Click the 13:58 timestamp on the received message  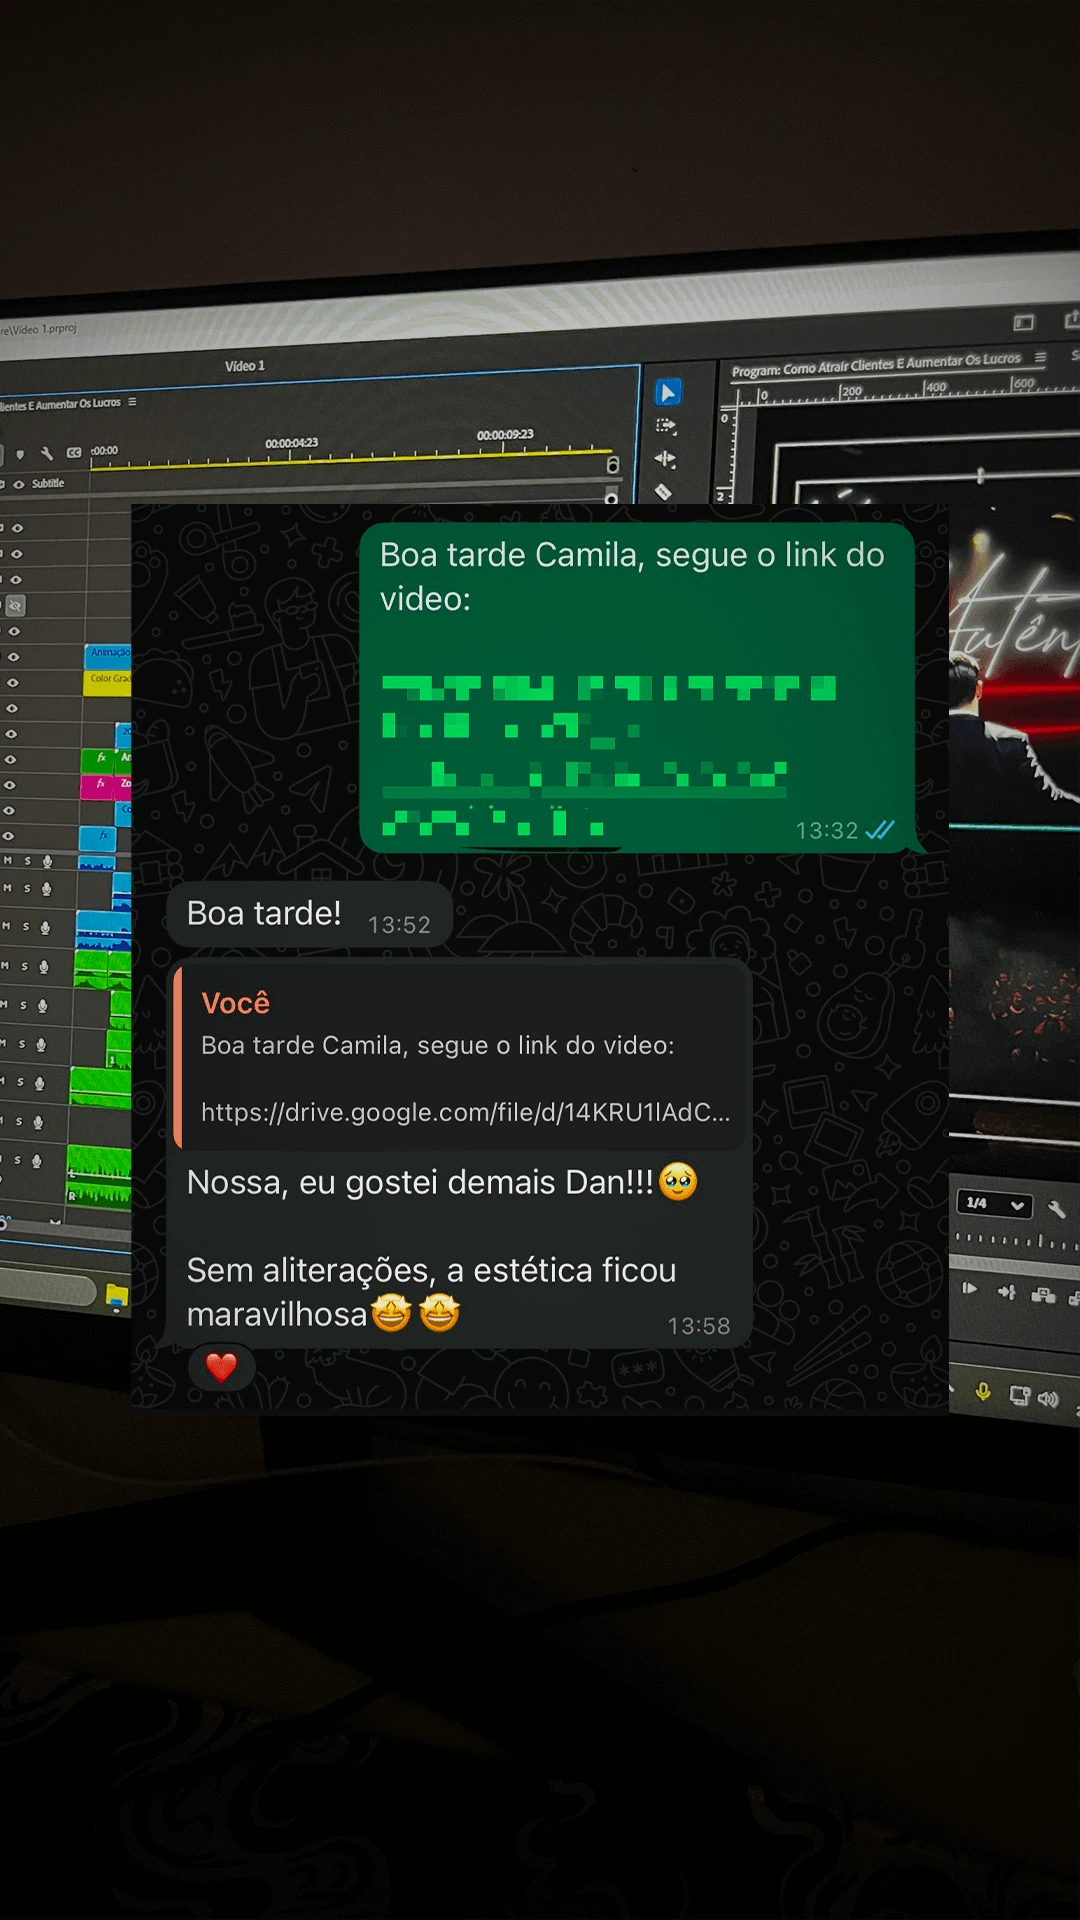coord(699,1326)
